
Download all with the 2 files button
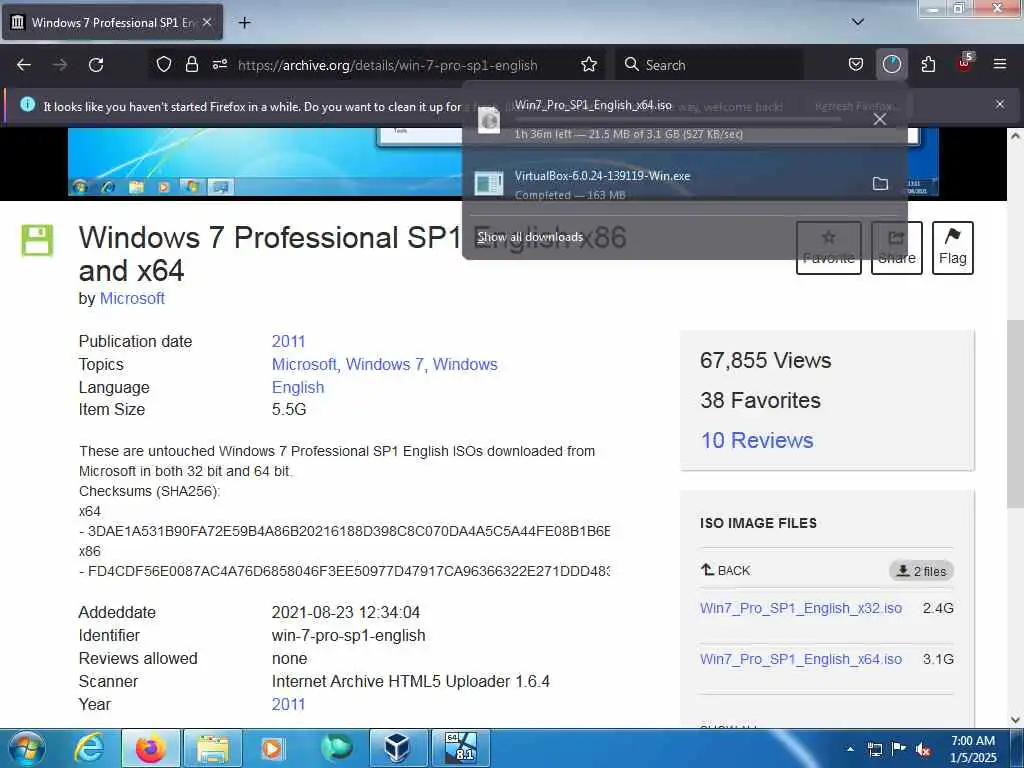[x=921, y=571]
